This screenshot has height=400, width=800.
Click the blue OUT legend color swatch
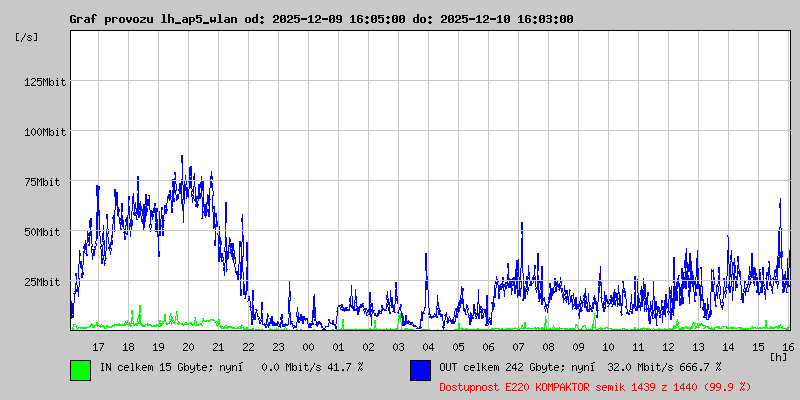point(420,370)
